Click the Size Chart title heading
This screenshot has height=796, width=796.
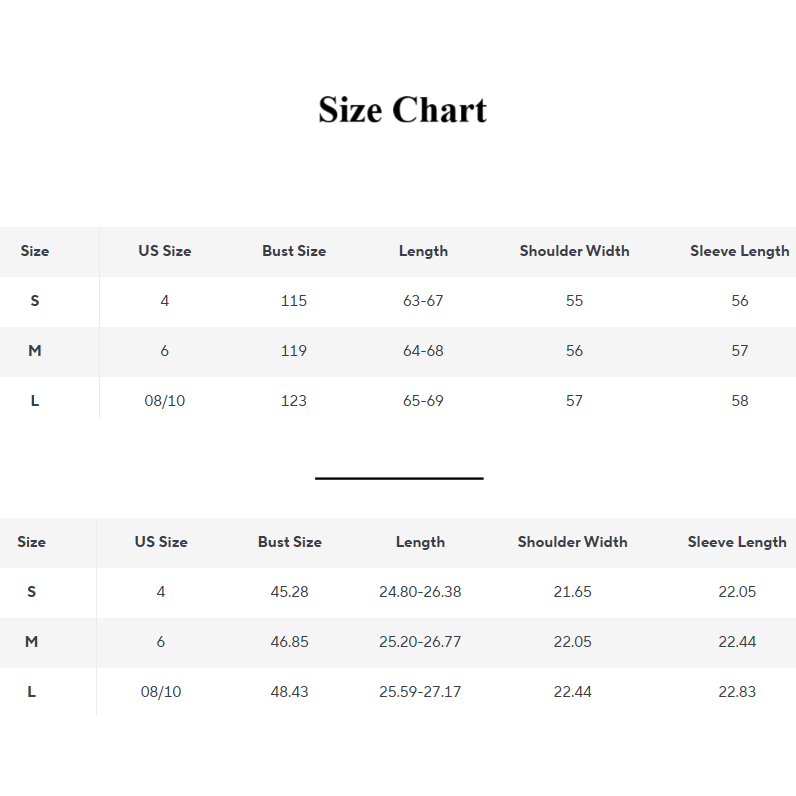(402, 110)
